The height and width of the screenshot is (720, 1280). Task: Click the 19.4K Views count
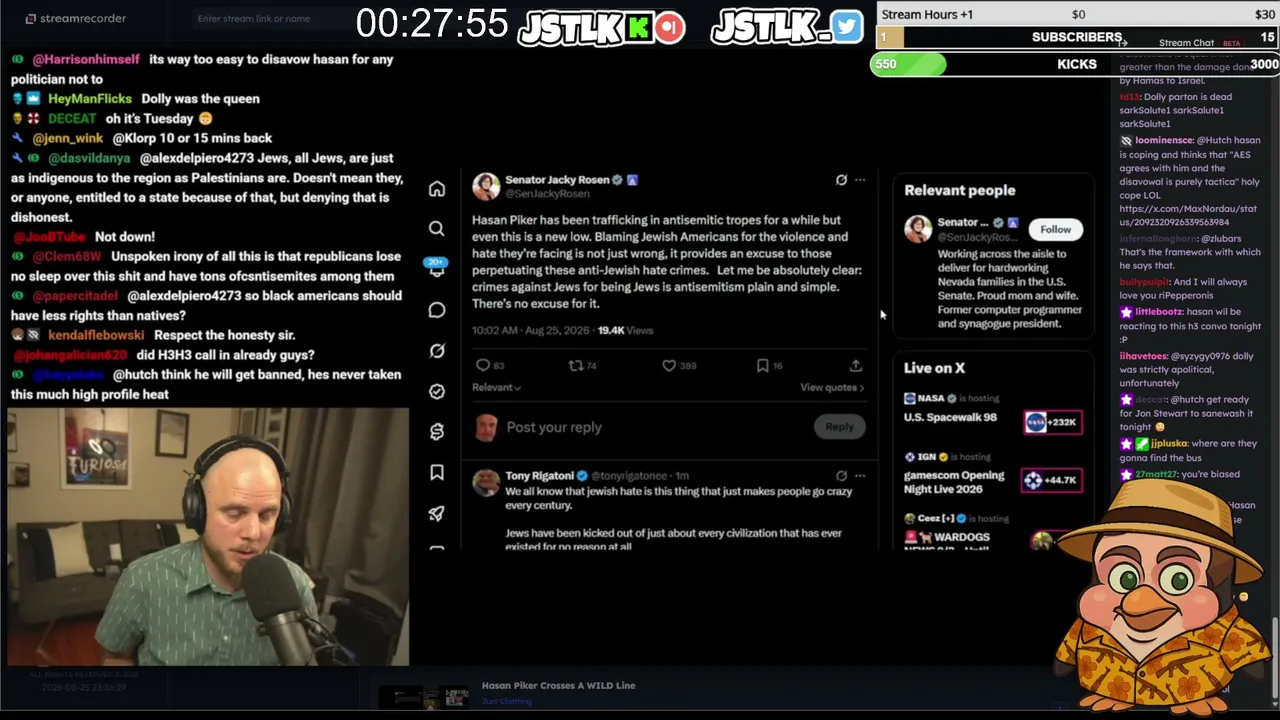[x=625, y=330]
